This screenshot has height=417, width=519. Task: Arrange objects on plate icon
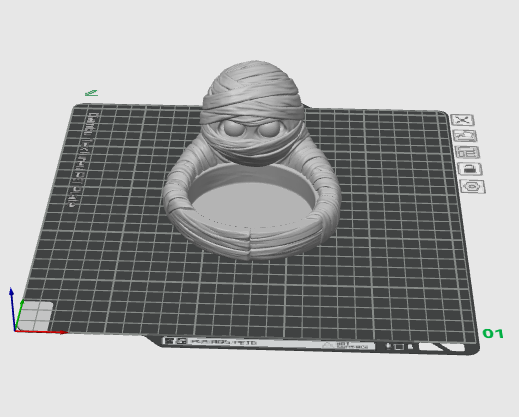(468, 152)
